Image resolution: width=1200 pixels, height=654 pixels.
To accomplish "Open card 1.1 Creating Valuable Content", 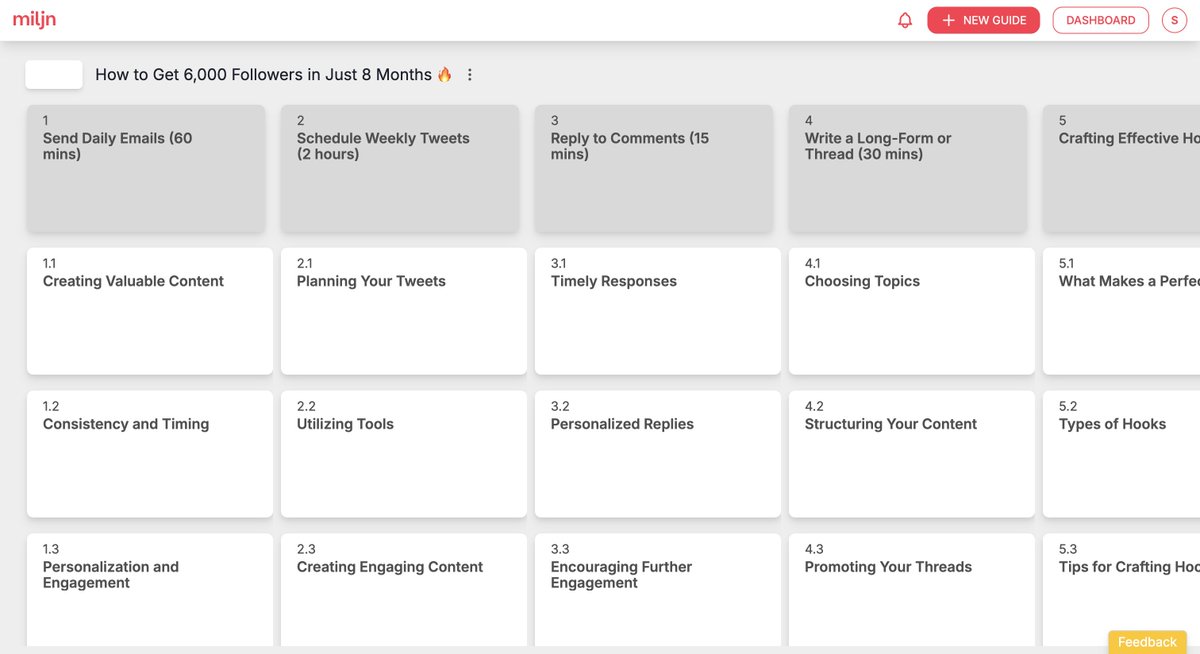I will pyautogui.click(x=150, y=311).
